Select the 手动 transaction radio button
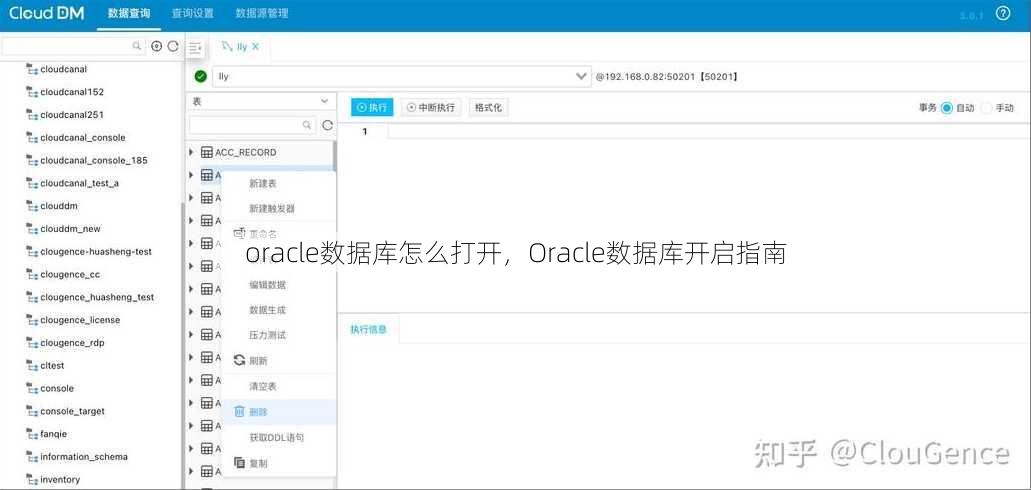Viewport: 1031px width, 490px height. tap(986, 108)
